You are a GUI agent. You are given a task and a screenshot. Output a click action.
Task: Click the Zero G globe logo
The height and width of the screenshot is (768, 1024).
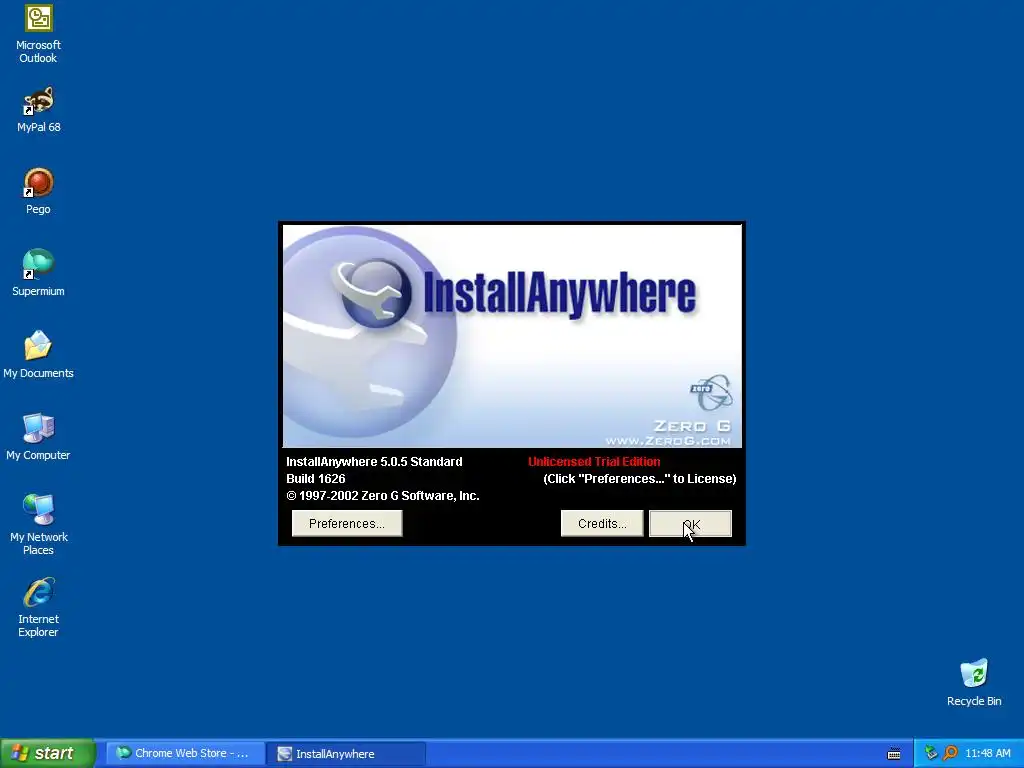[712, 392]
